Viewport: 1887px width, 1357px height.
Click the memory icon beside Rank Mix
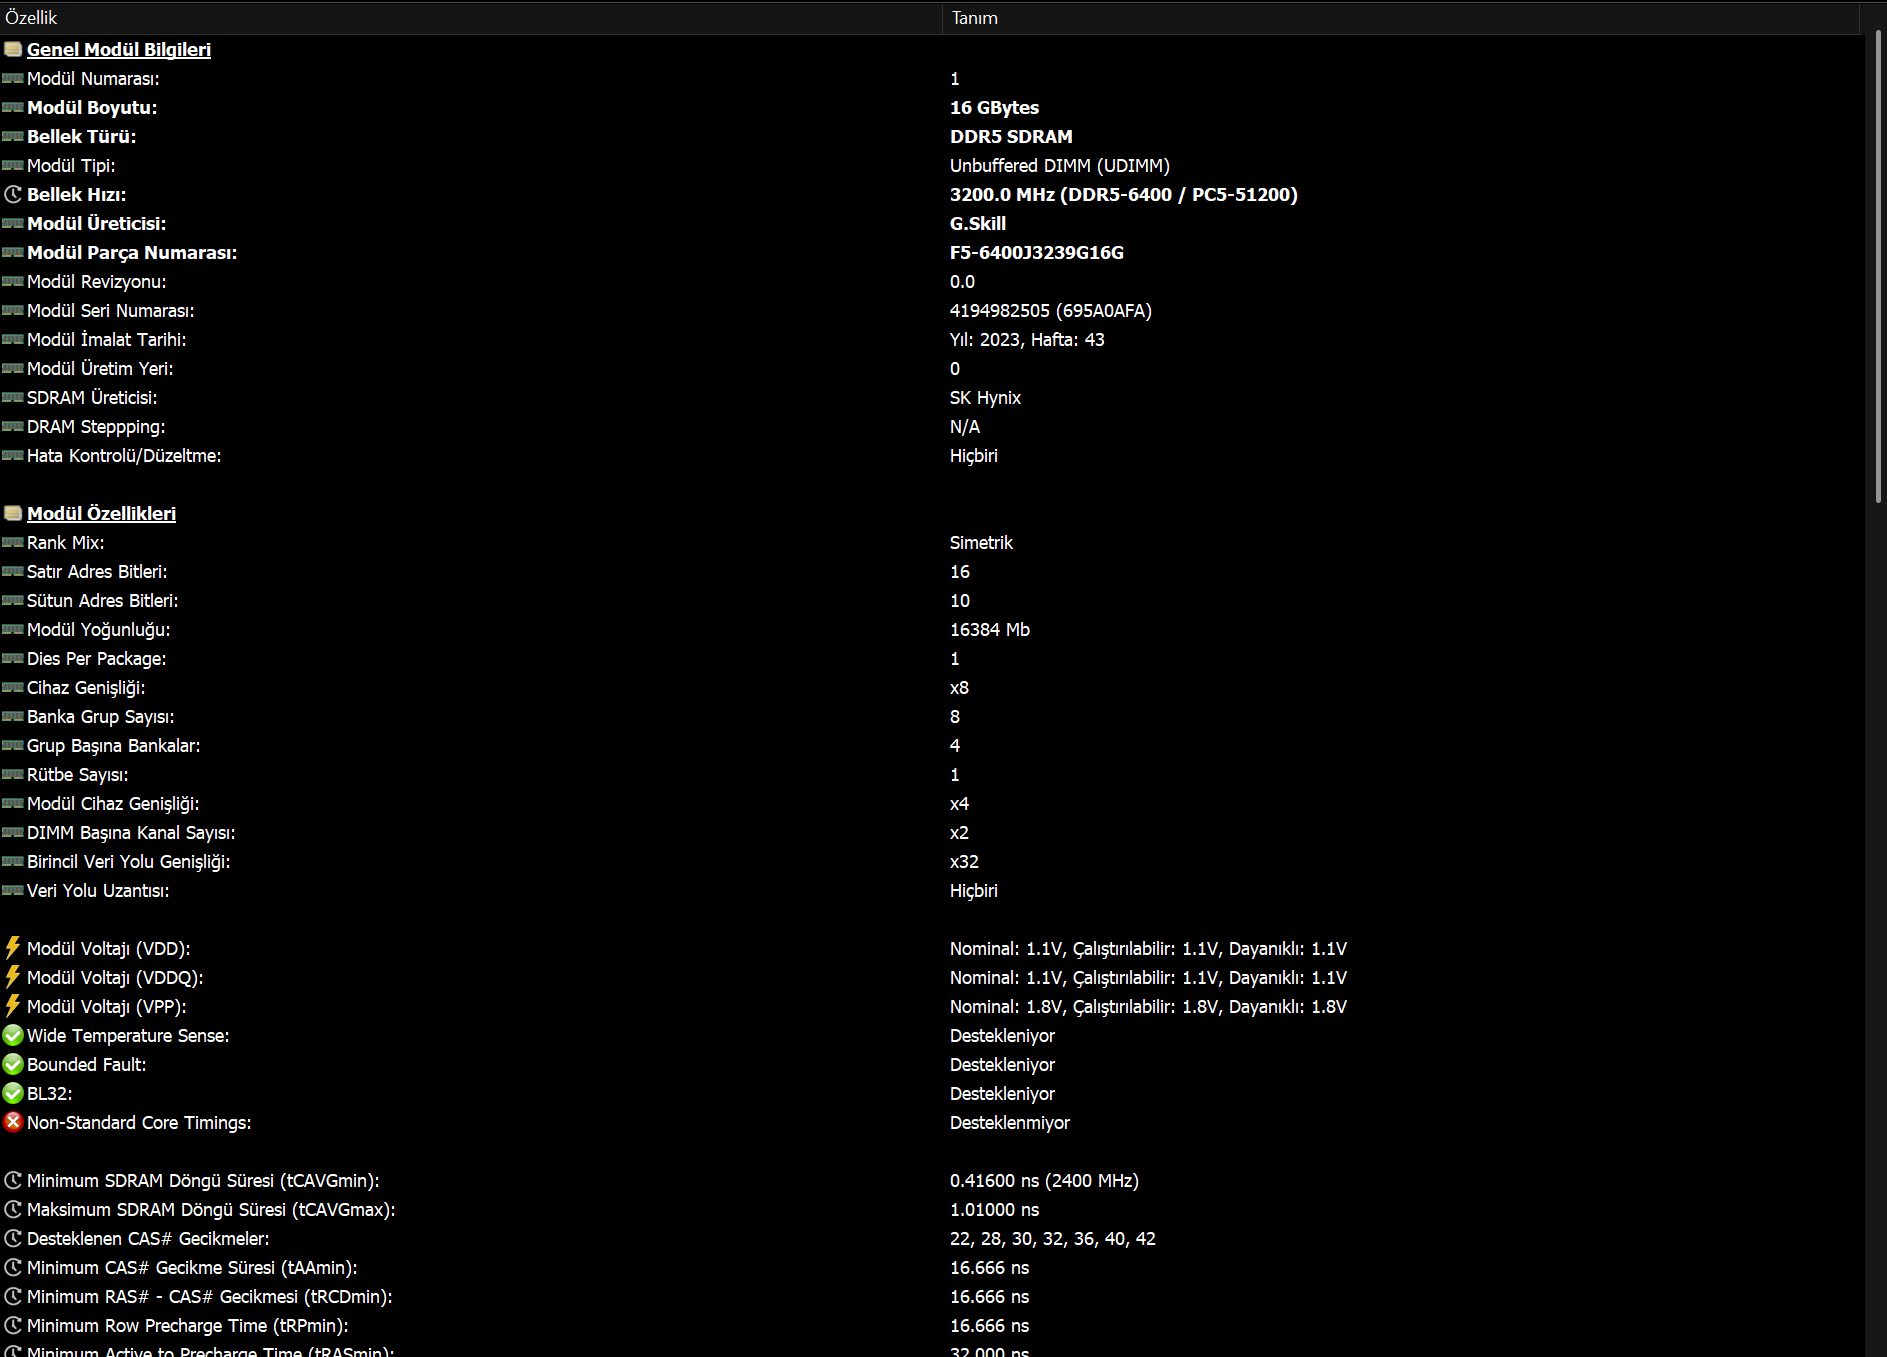click(x=13, y=542)
